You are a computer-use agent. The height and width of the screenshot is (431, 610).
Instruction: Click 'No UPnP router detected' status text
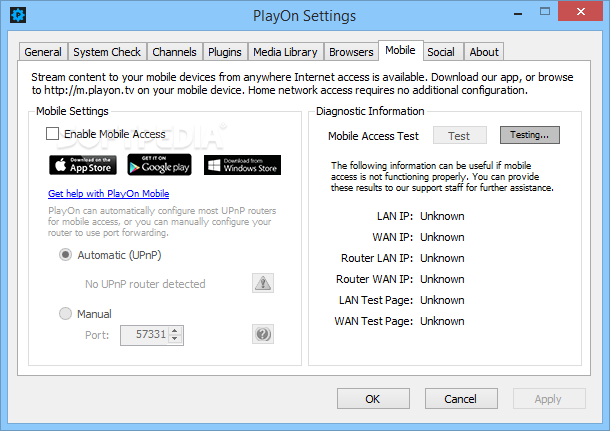point(145,284)
